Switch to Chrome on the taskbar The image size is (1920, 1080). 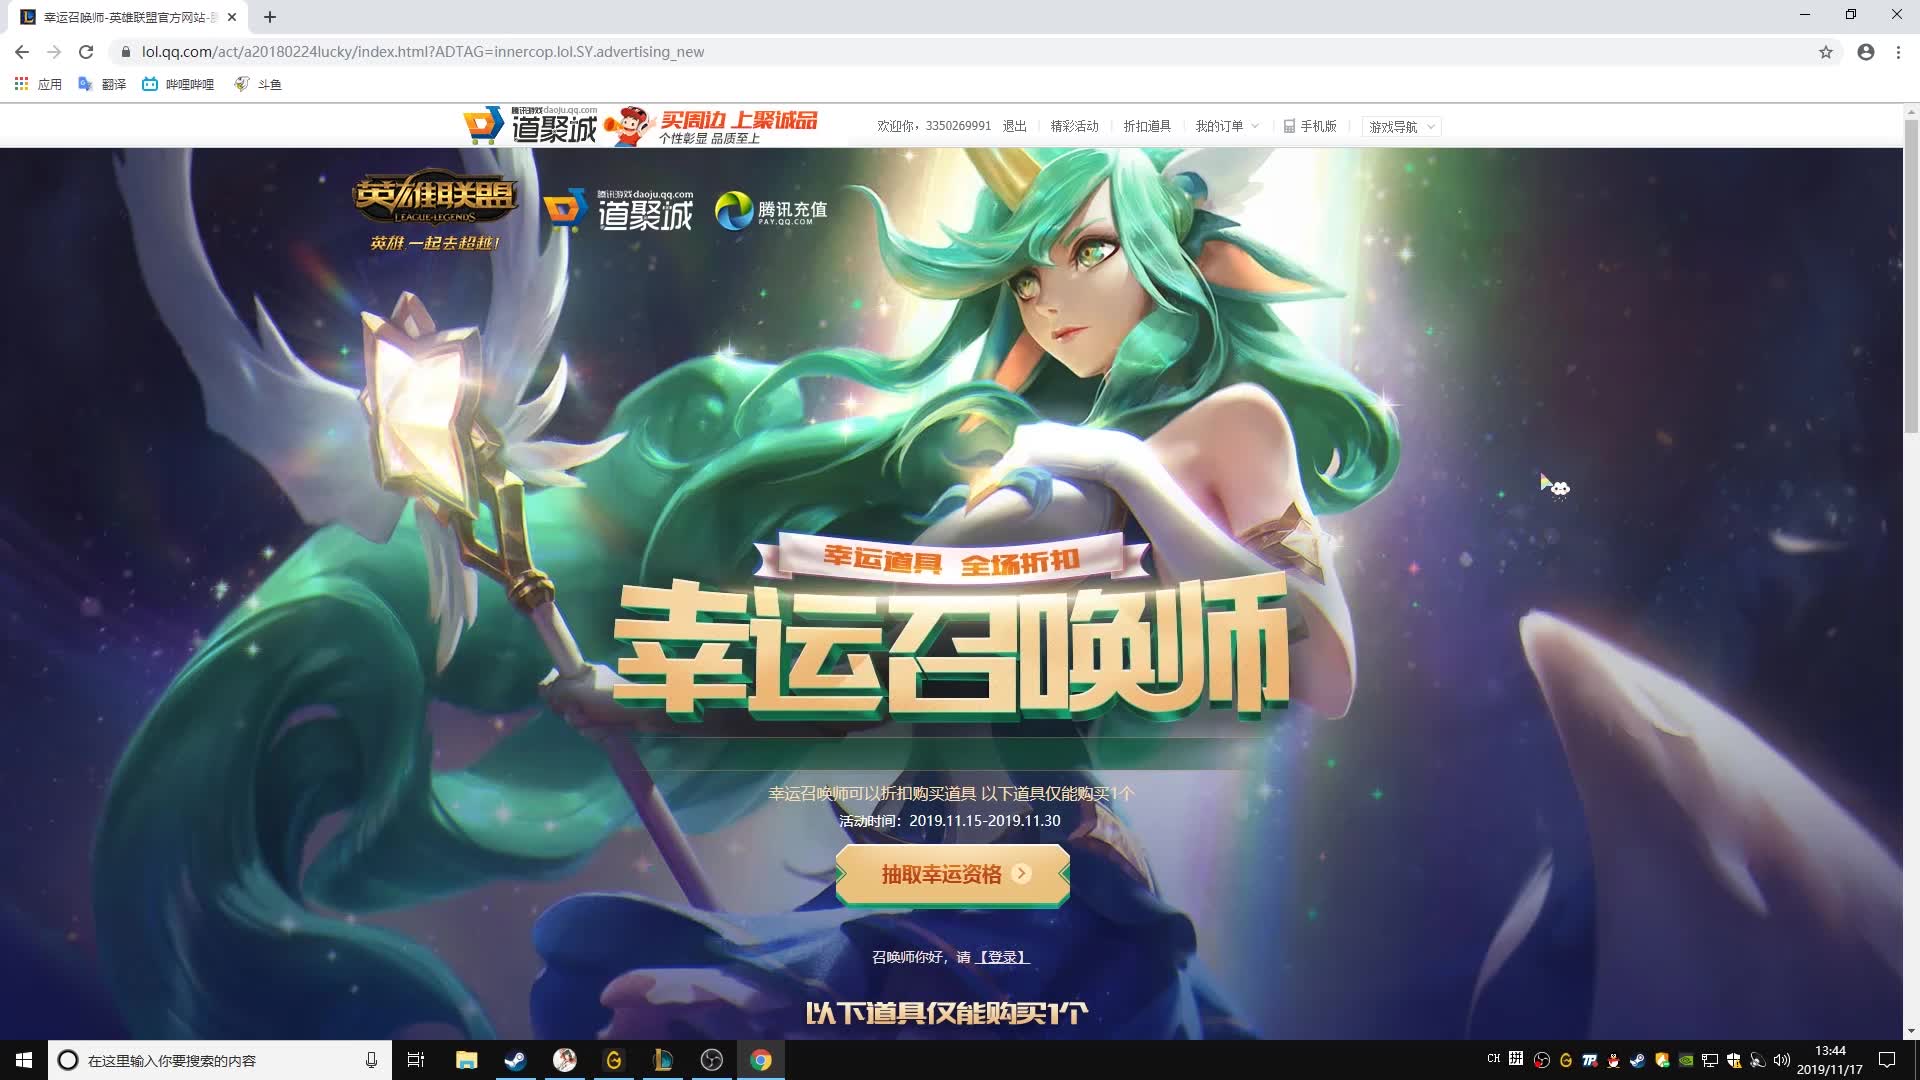(x=761, y=1060)
